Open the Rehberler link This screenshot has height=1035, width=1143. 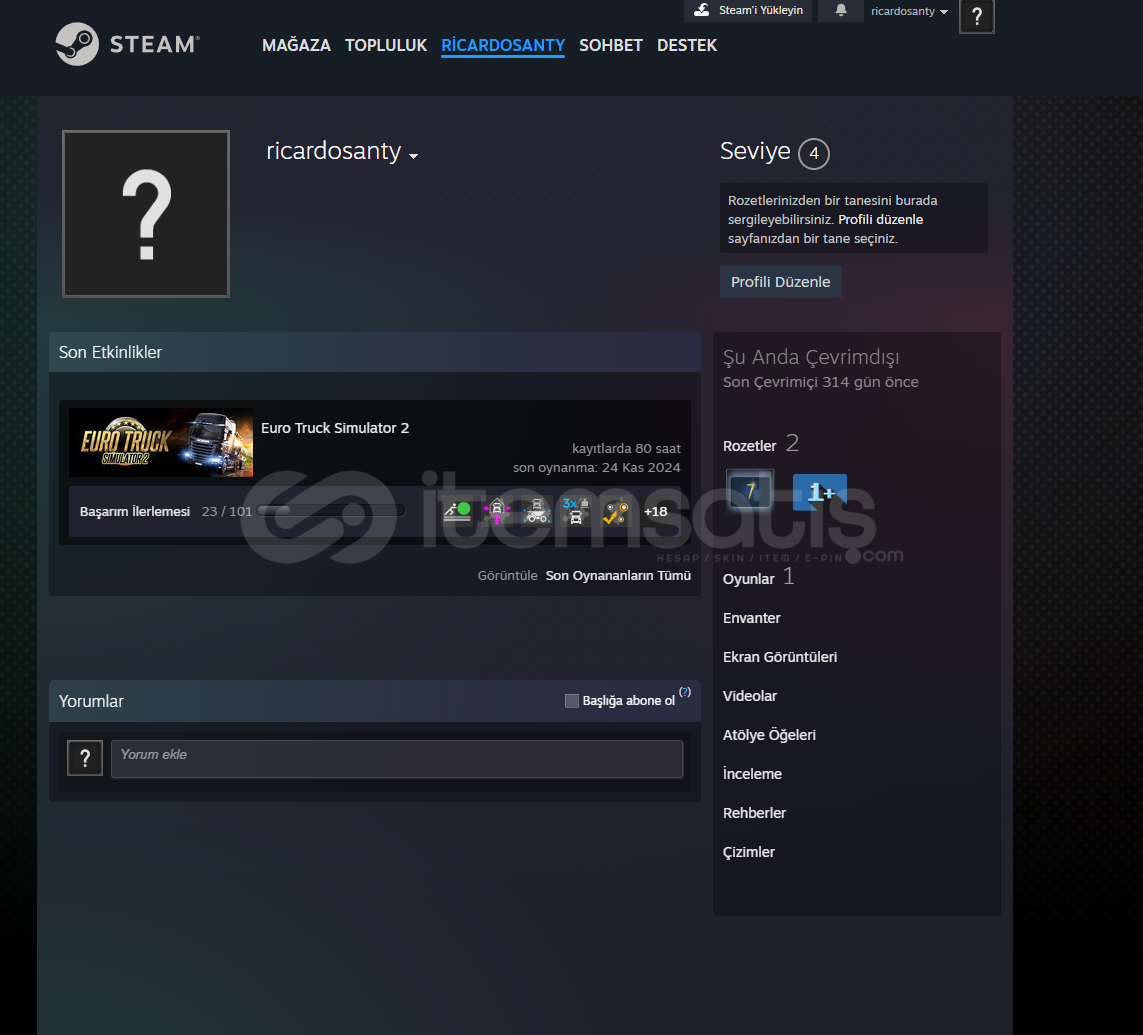(x=754, y=813)
